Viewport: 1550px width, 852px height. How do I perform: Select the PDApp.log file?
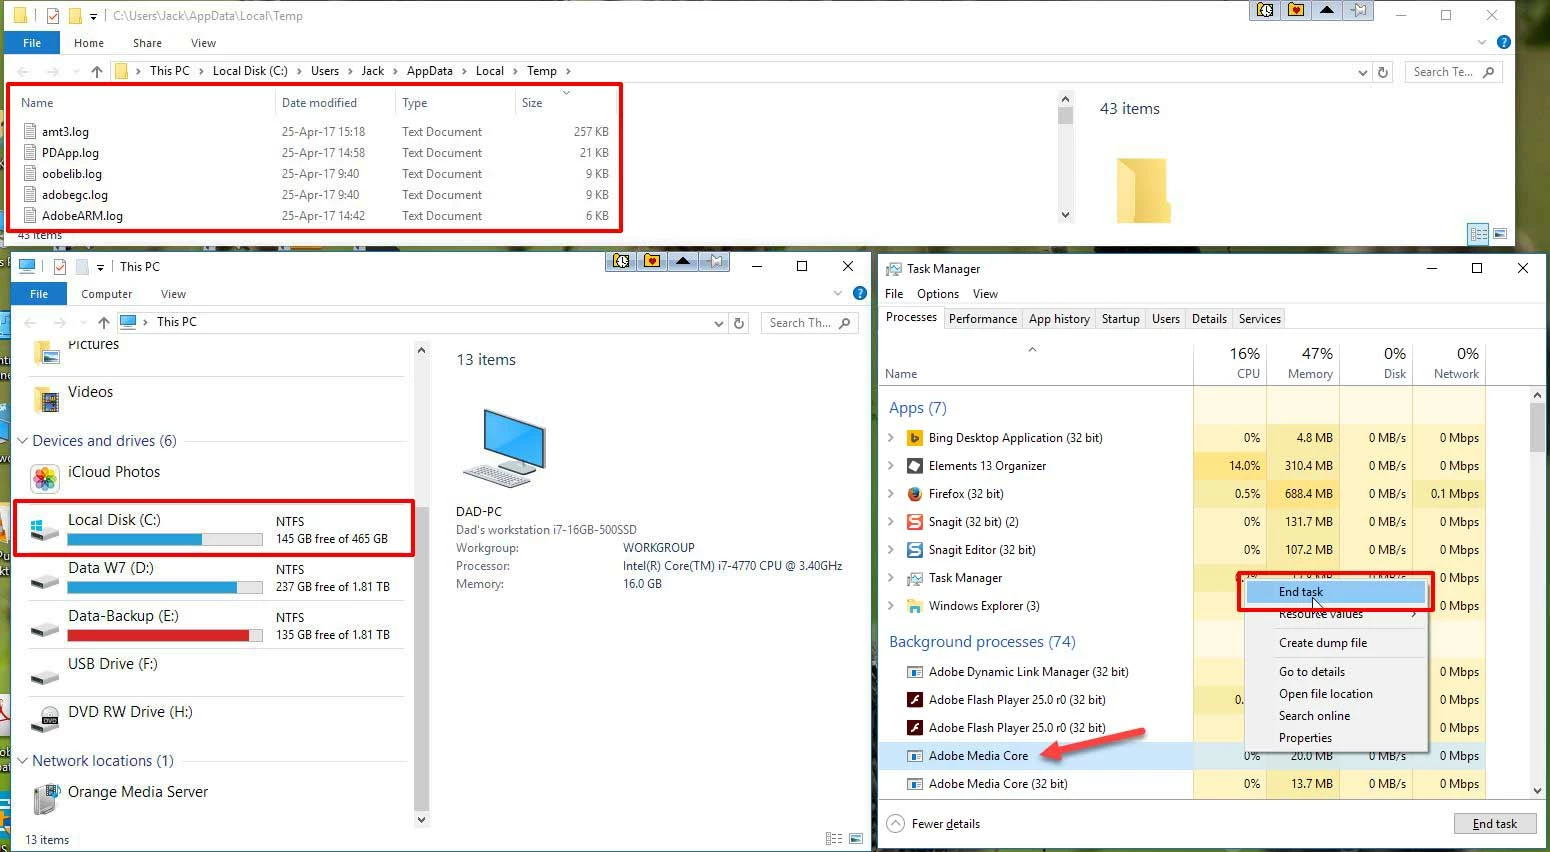70,152
